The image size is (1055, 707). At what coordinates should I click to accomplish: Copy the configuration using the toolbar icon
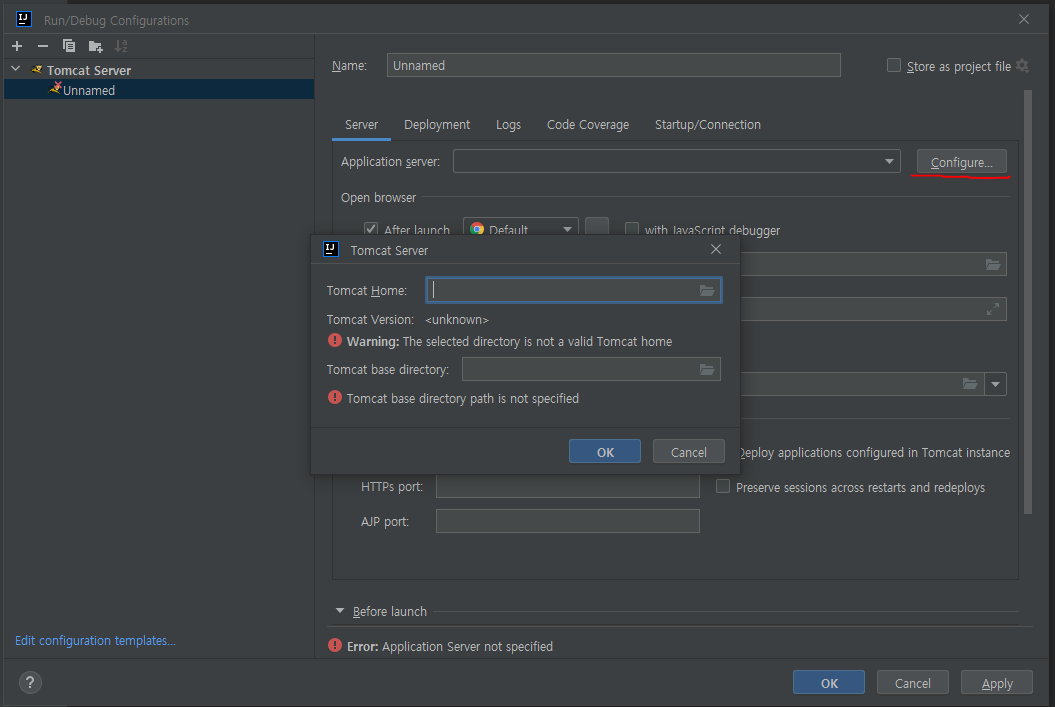coord(69,46)
